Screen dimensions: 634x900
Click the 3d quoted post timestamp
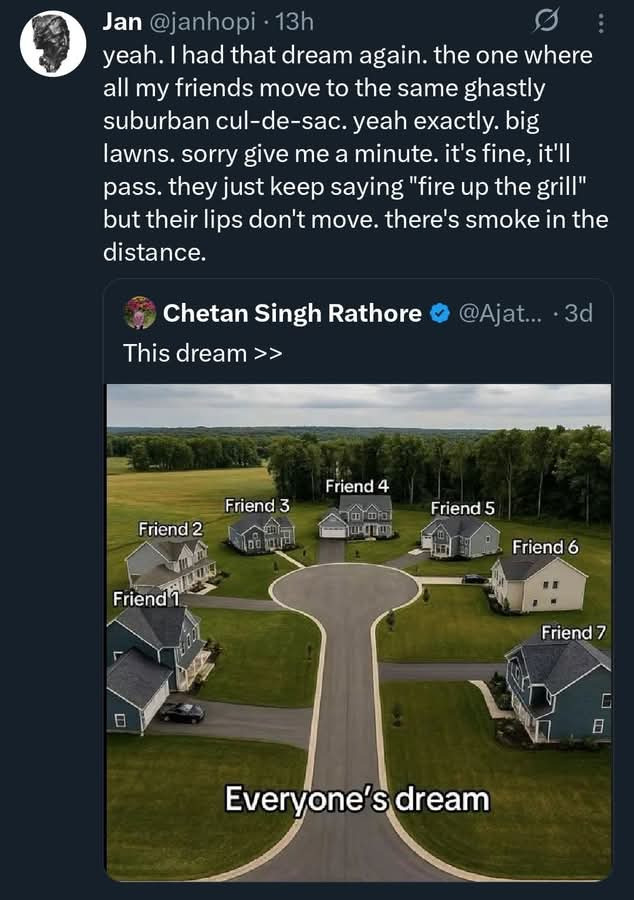[578, 313]
